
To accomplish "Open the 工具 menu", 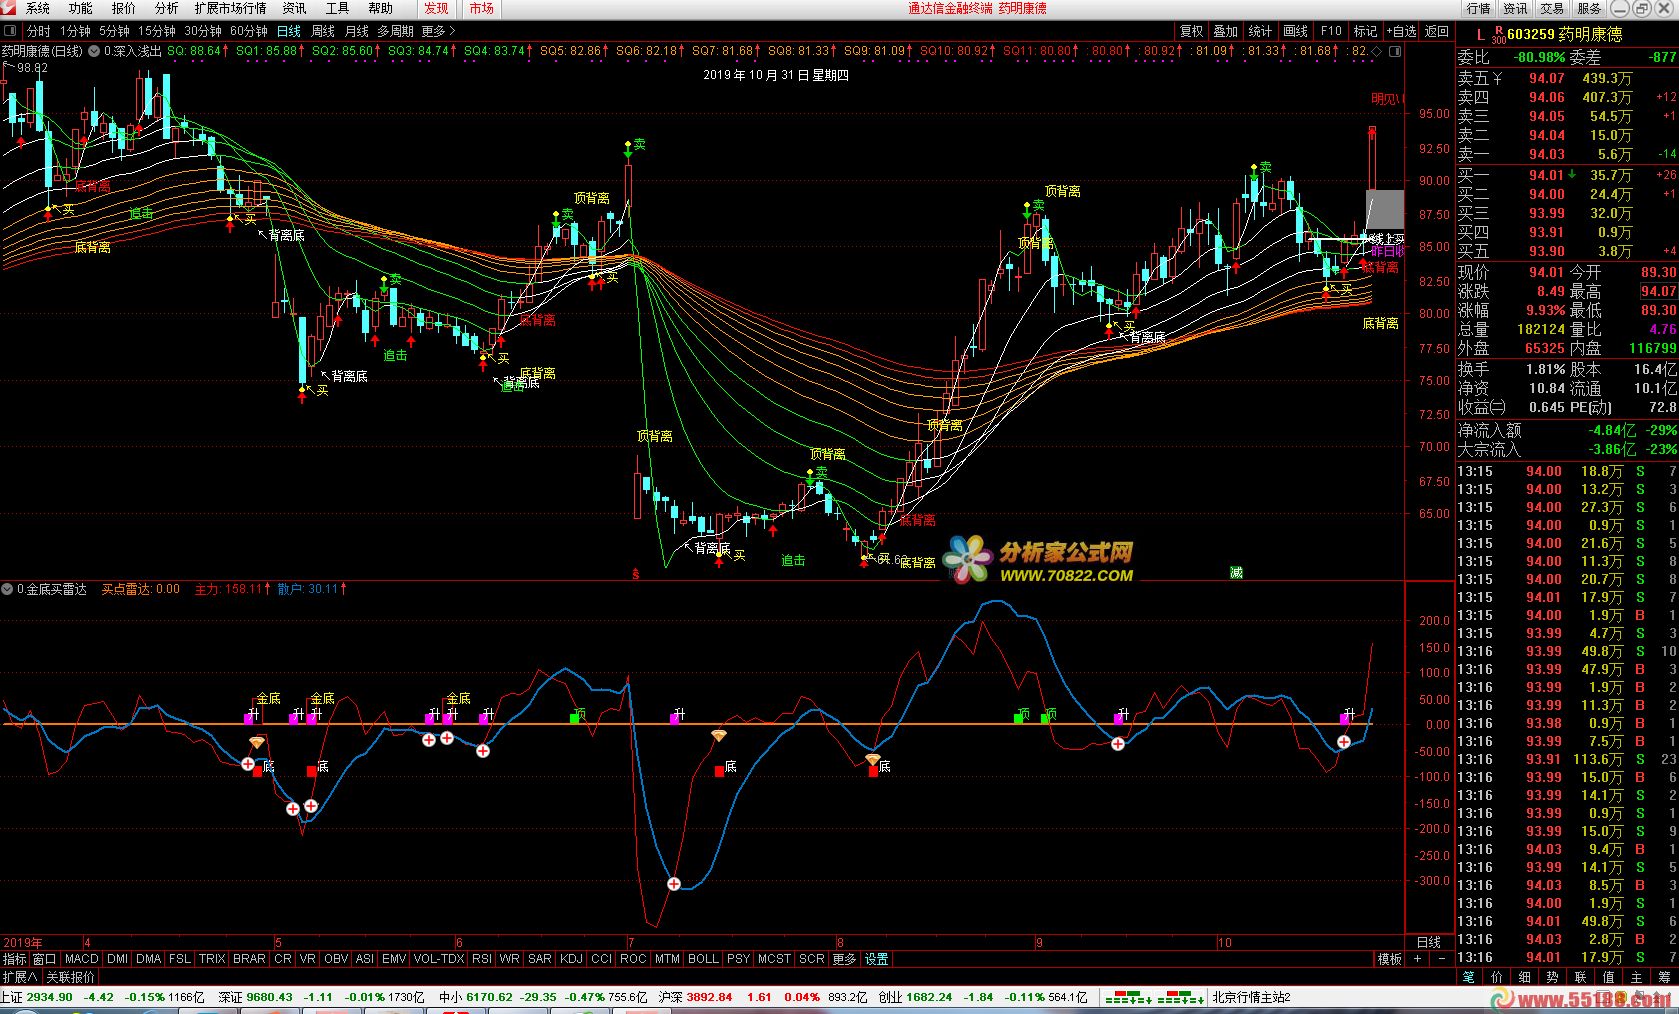I will click(x=337, y=8).
